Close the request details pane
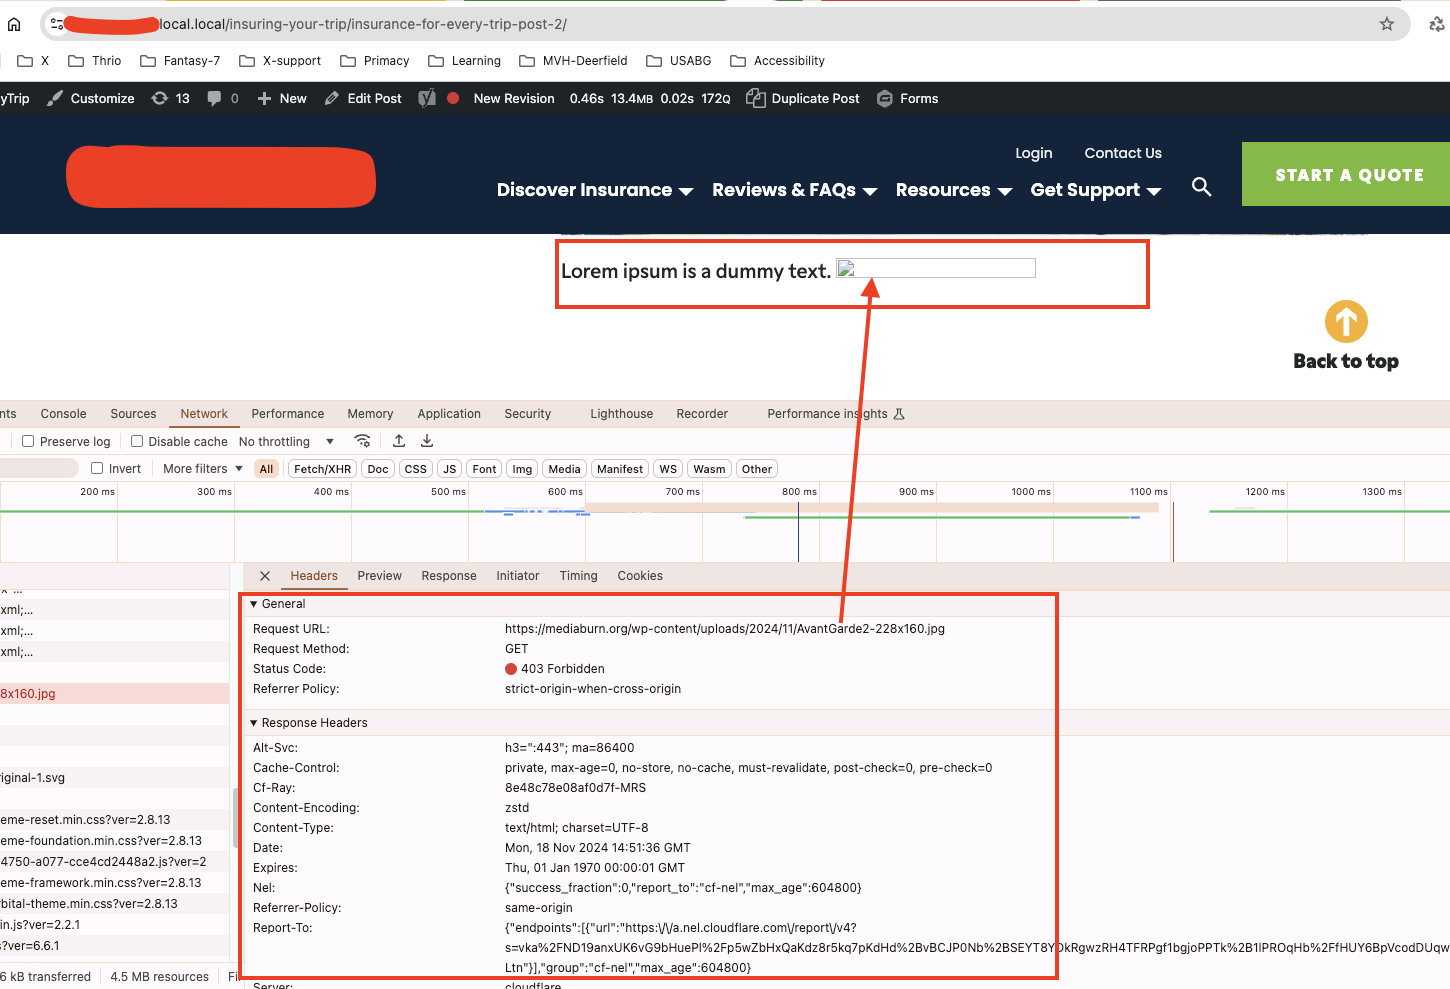This screenshot has height=989, width=1450. pyautogui.click(x=265, y=576)
